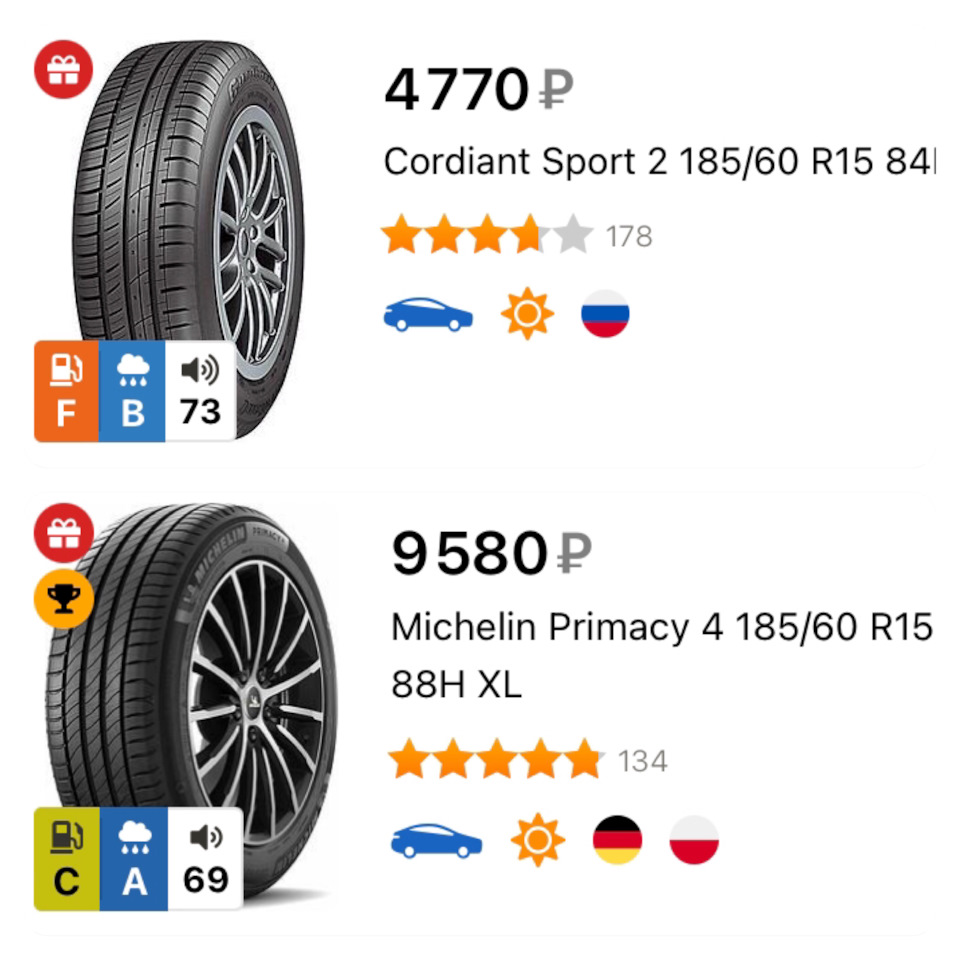The height and width of the screenshot is (960, 960).
Task: Click Michelin wet grip A label
Action: point(133,858)
